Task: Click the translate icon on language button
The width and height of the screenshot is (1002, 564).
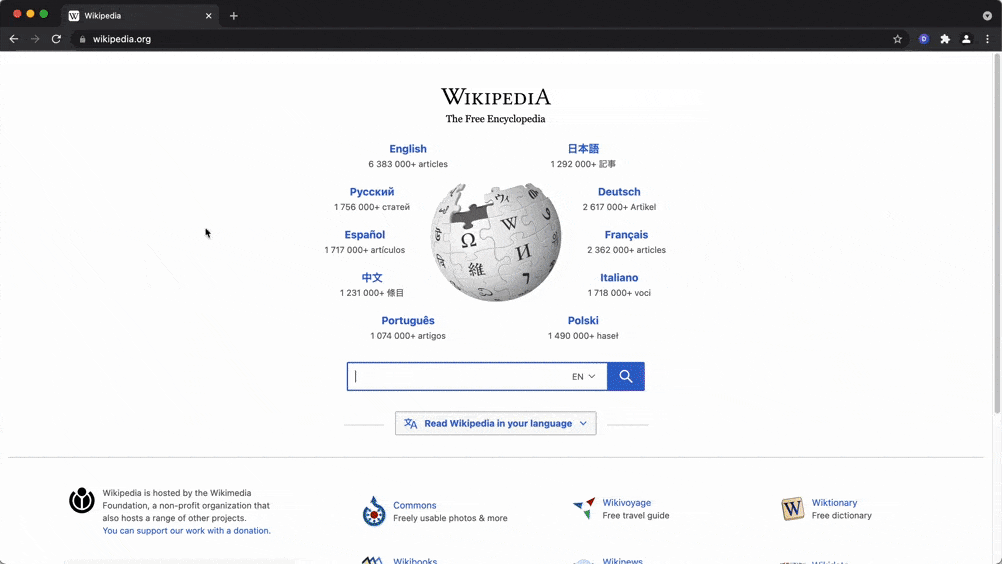Action: pos(410,423)
